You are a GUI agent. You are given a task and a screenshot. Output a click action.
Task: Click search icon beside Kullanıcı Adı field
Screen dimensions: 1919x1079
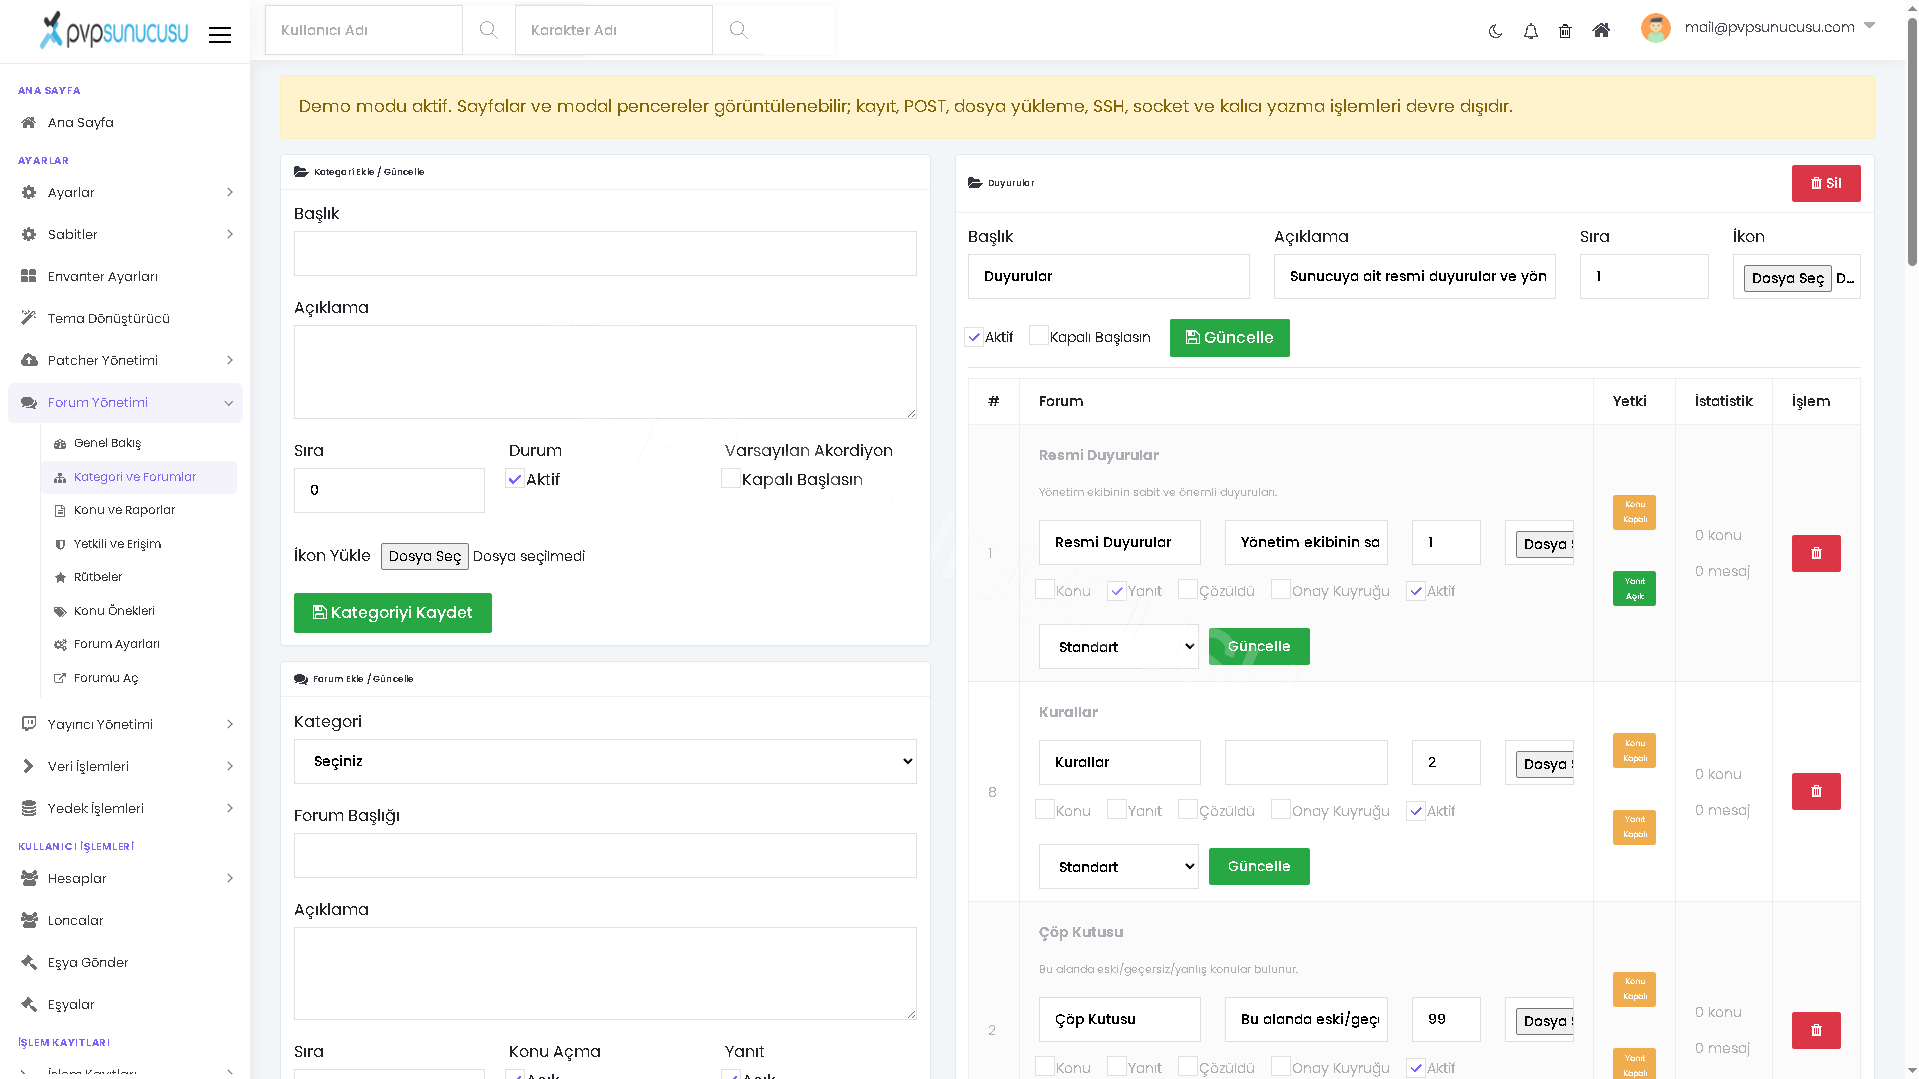tap(488, 30)
